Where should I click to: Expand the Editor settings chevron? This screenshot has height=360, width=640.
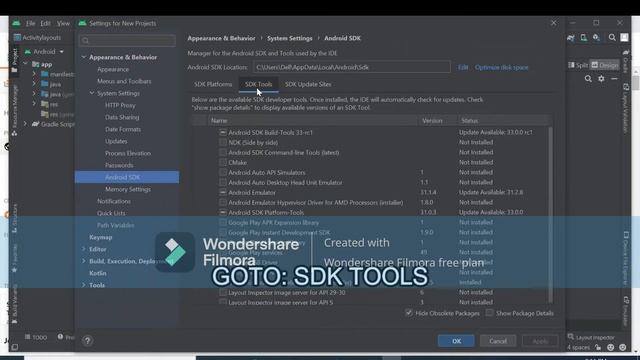point(84,249)
